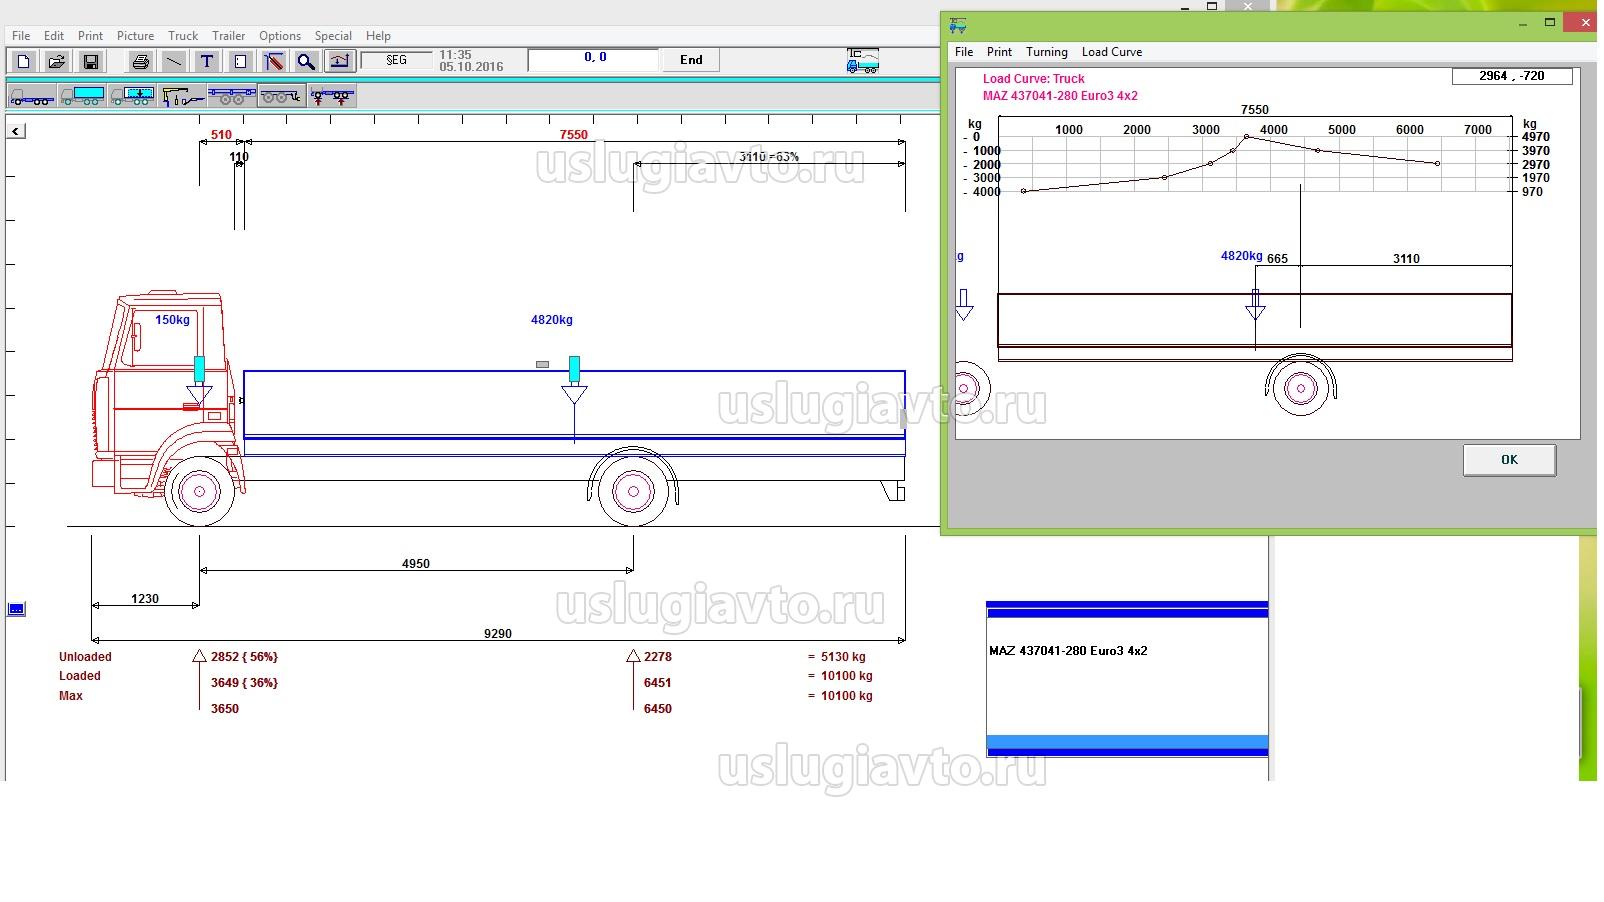Open the Load Curve menu

pyautogui.click(x=1111, y=52)
